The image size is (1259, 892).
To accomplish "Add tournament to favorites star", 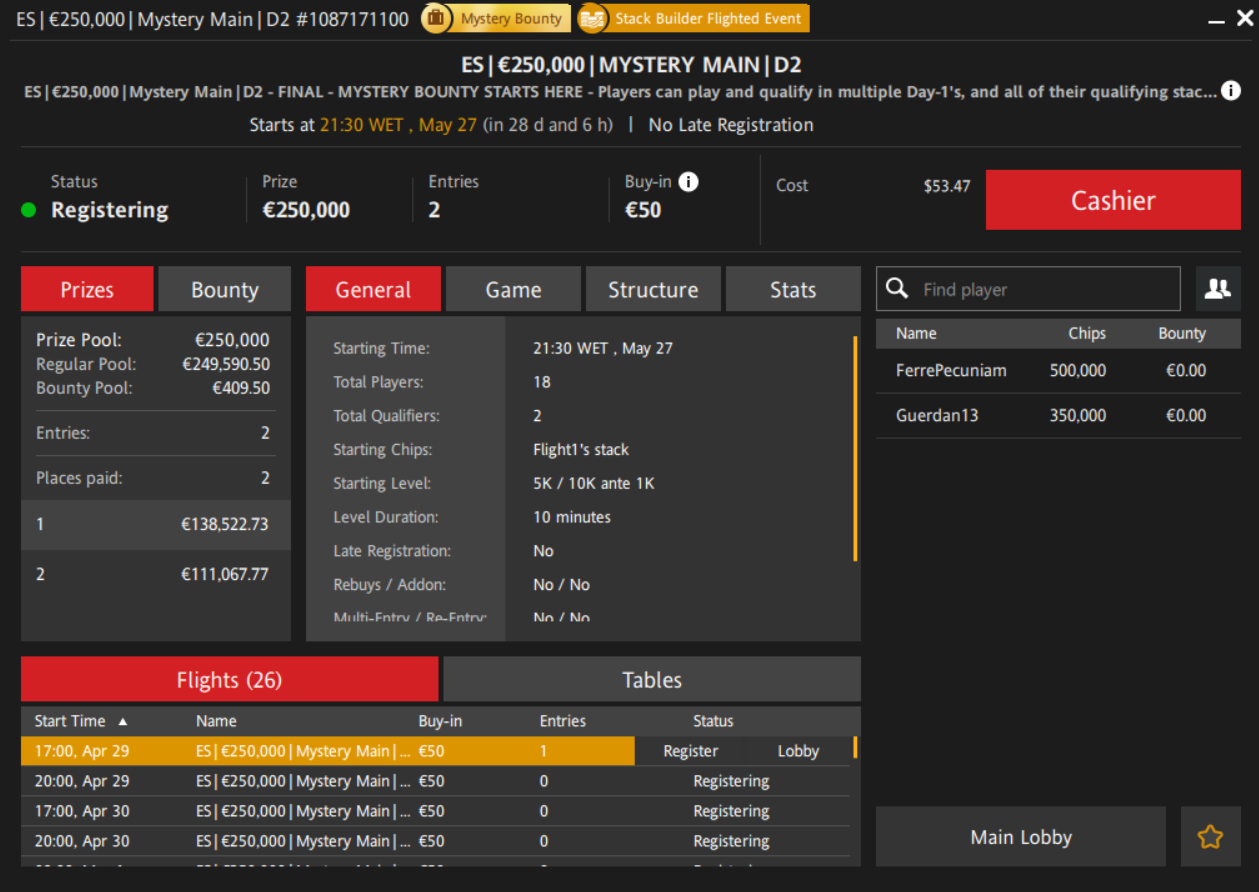I will 1210,837.
